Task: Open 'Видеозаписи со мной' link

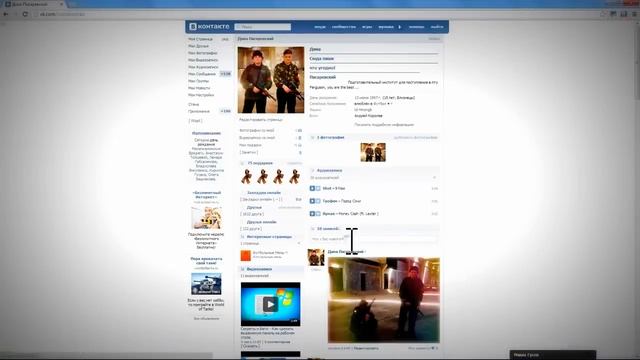Action: (257, 138)
